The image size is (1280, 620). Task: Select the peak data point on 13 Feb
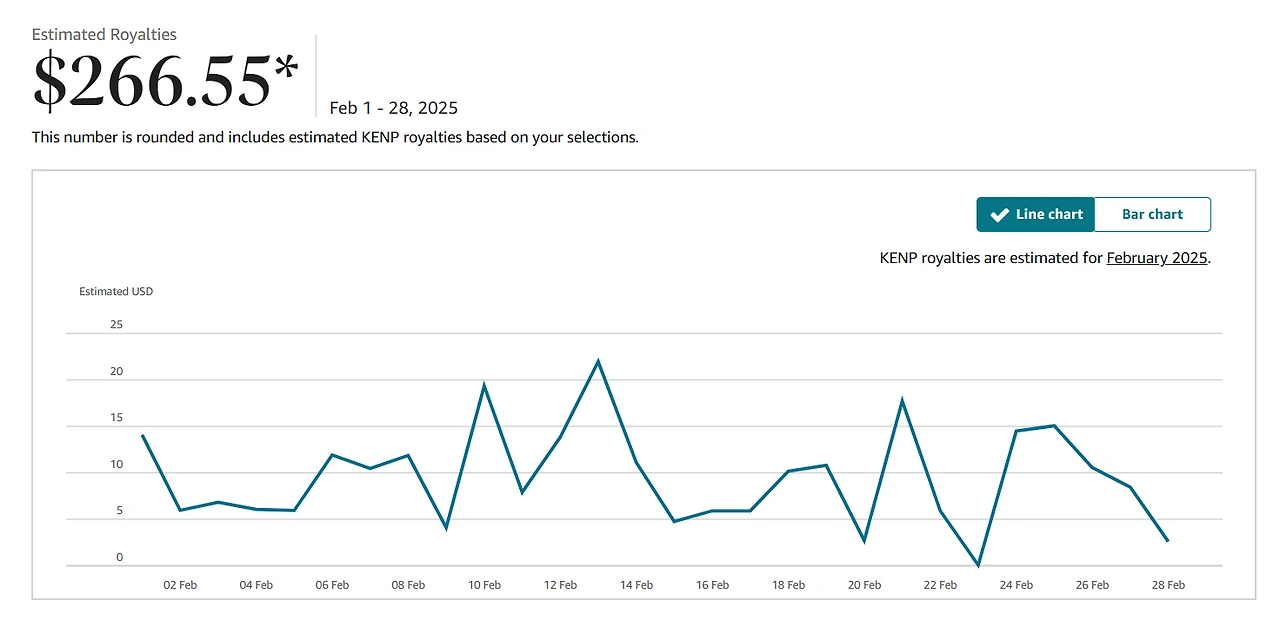point(598,357)
